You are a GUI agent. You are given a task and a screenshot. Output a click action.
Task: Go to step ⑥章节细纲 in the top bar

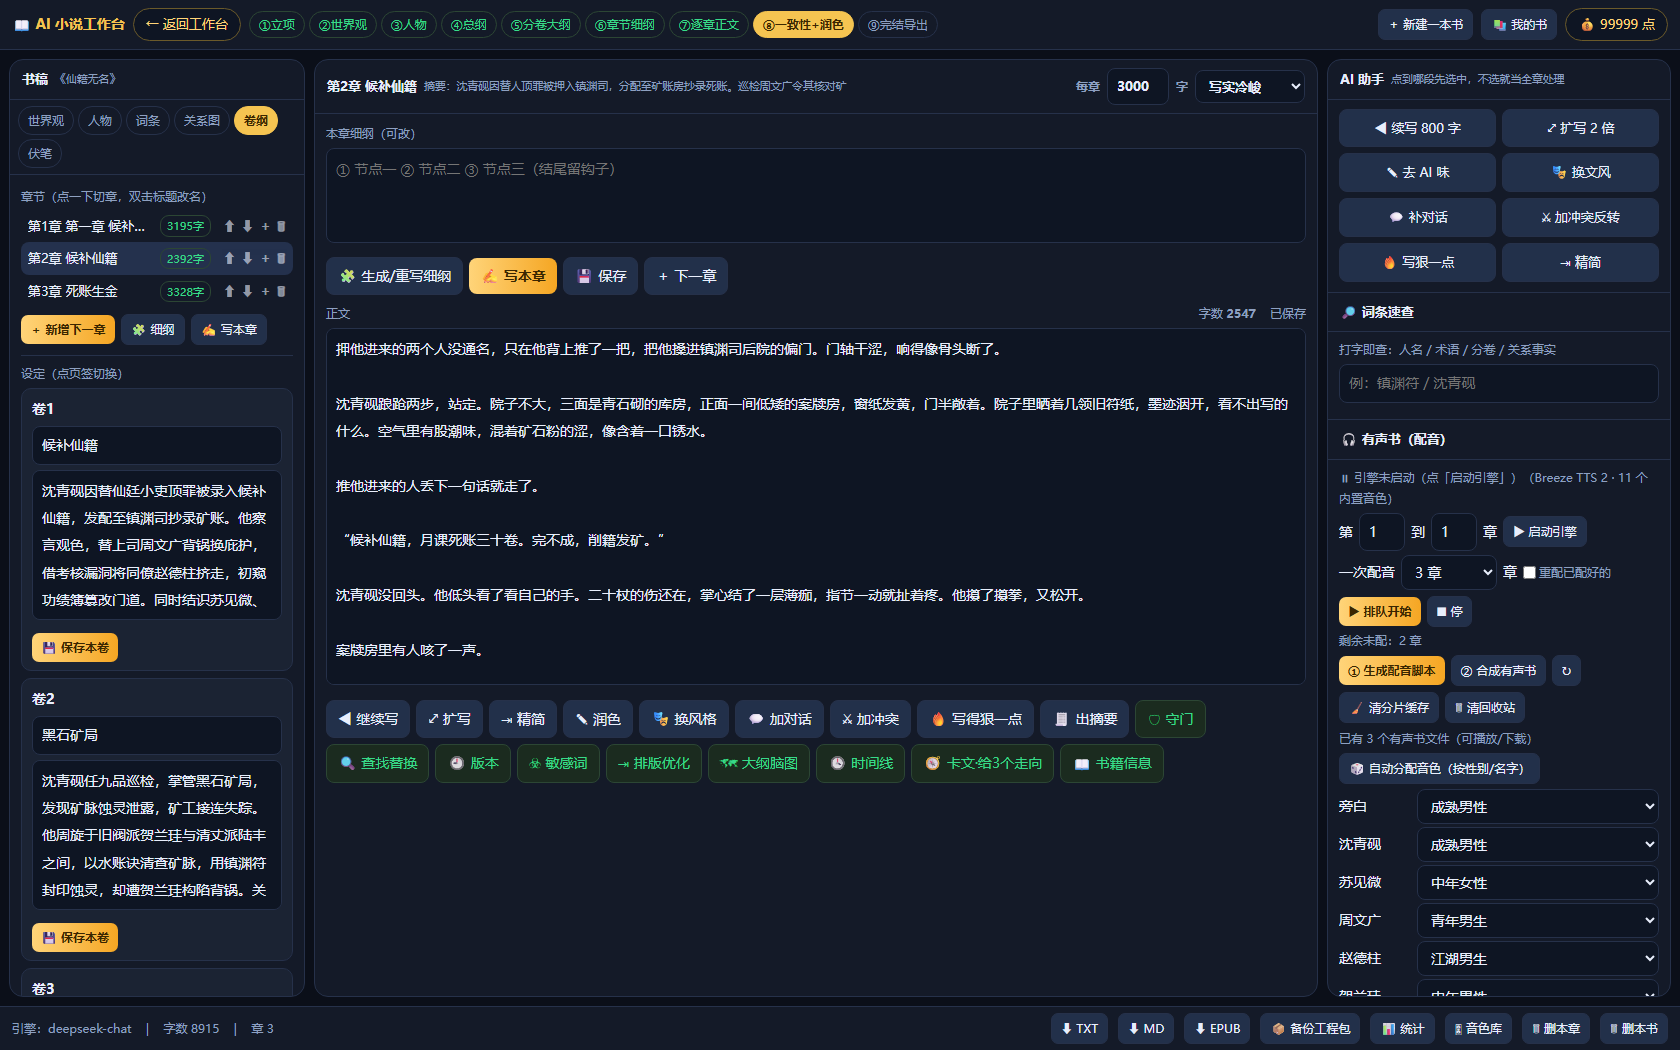pos(624,25)
